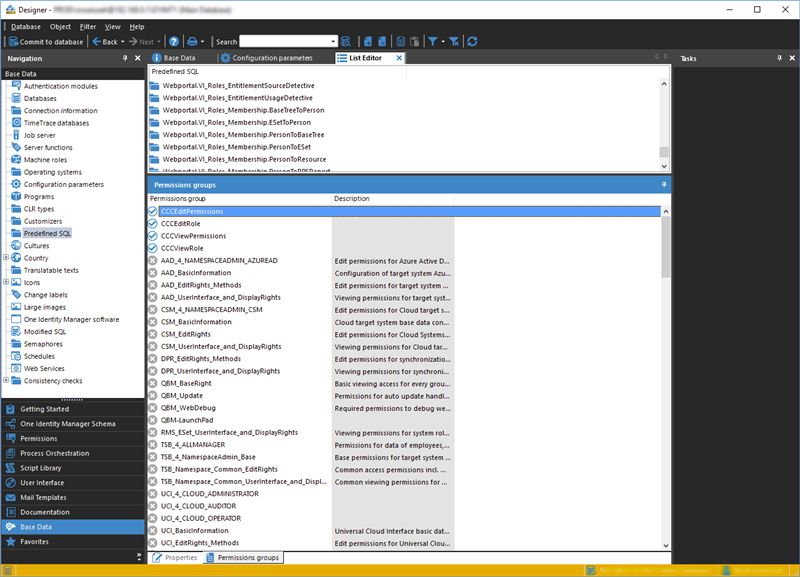Expand the Country tree node

click(x=7, y=258)
